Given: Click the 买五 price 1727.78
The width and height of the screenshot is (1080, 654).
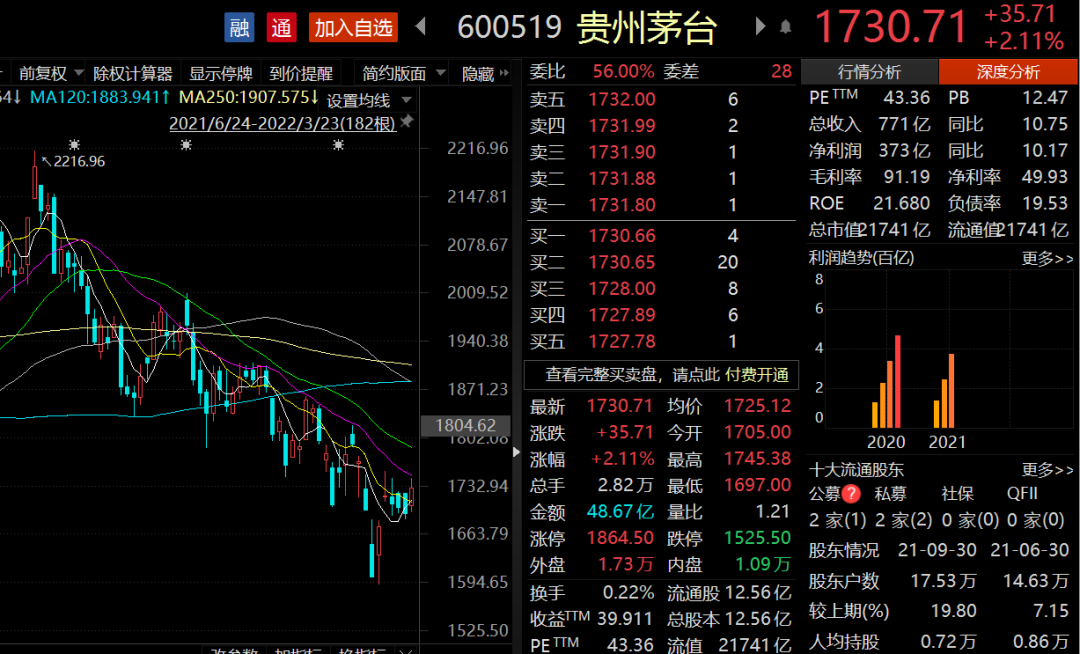Looking at the screenshot, I should pos(622,341).
